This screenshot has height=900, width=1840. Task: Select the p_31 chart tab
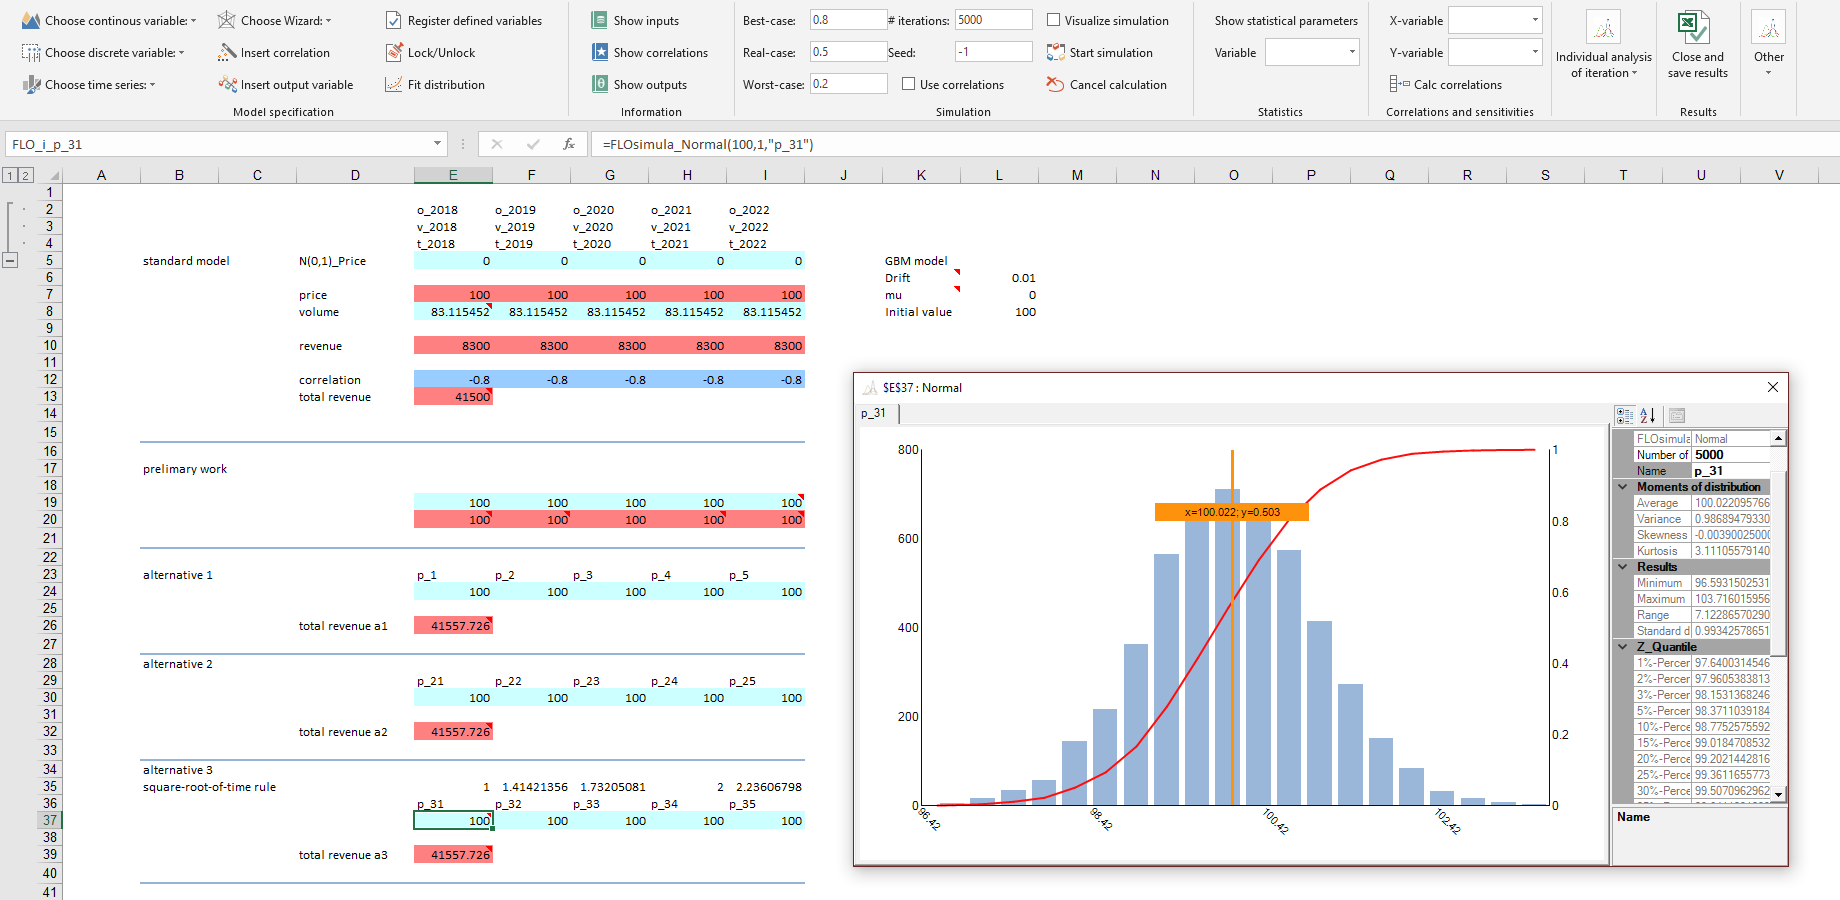click(874, 414)
